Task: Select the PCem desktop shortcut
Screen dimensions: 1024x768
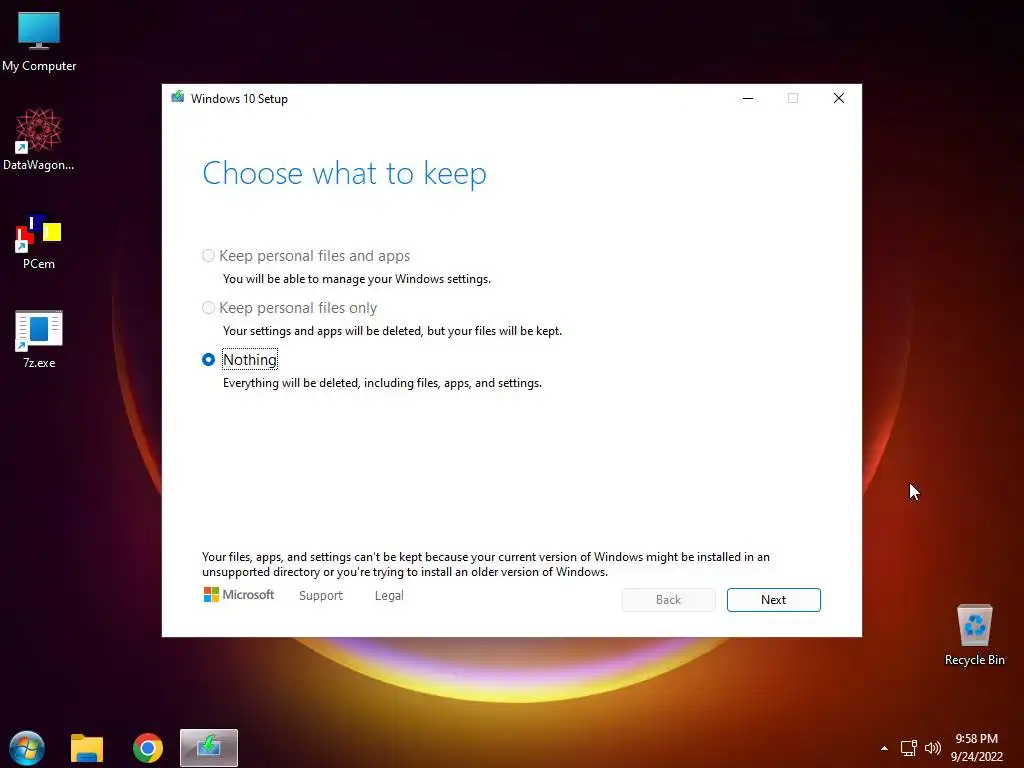Action: click(39, 242)
